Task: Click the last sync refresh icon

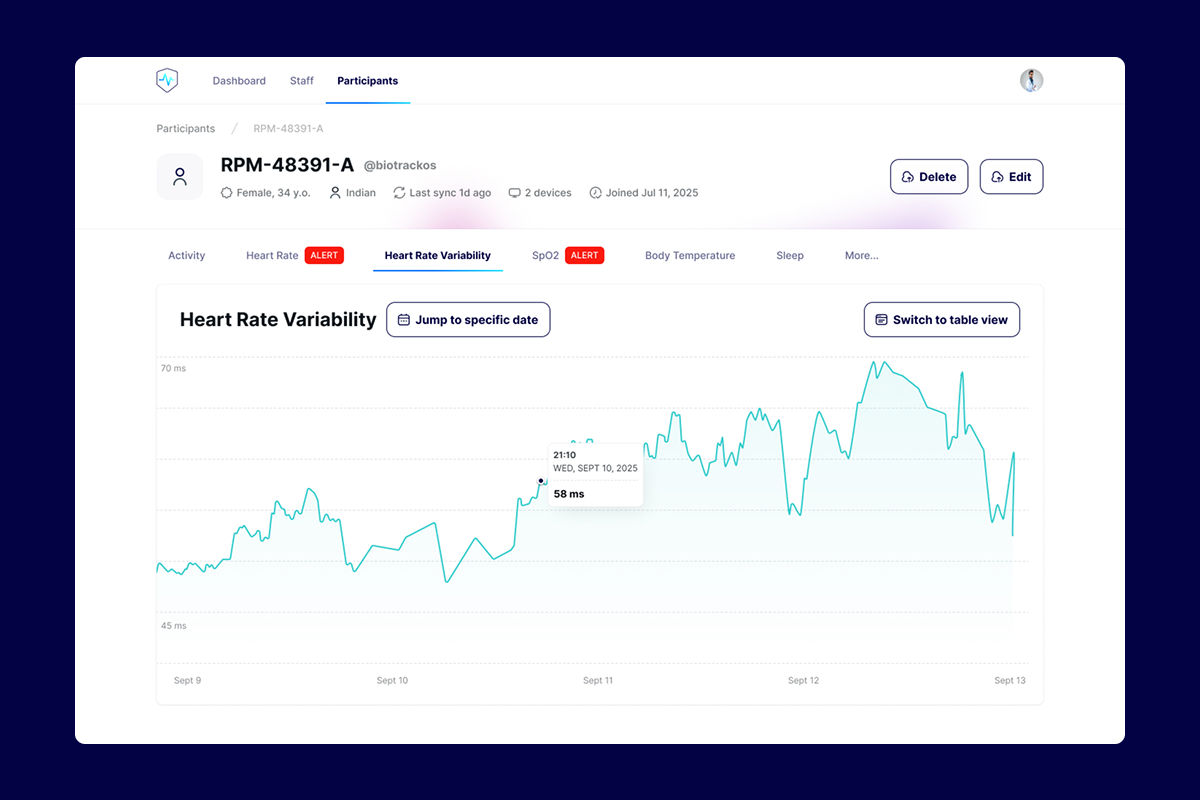Action: pyautogui.click(x=399, y=193)
